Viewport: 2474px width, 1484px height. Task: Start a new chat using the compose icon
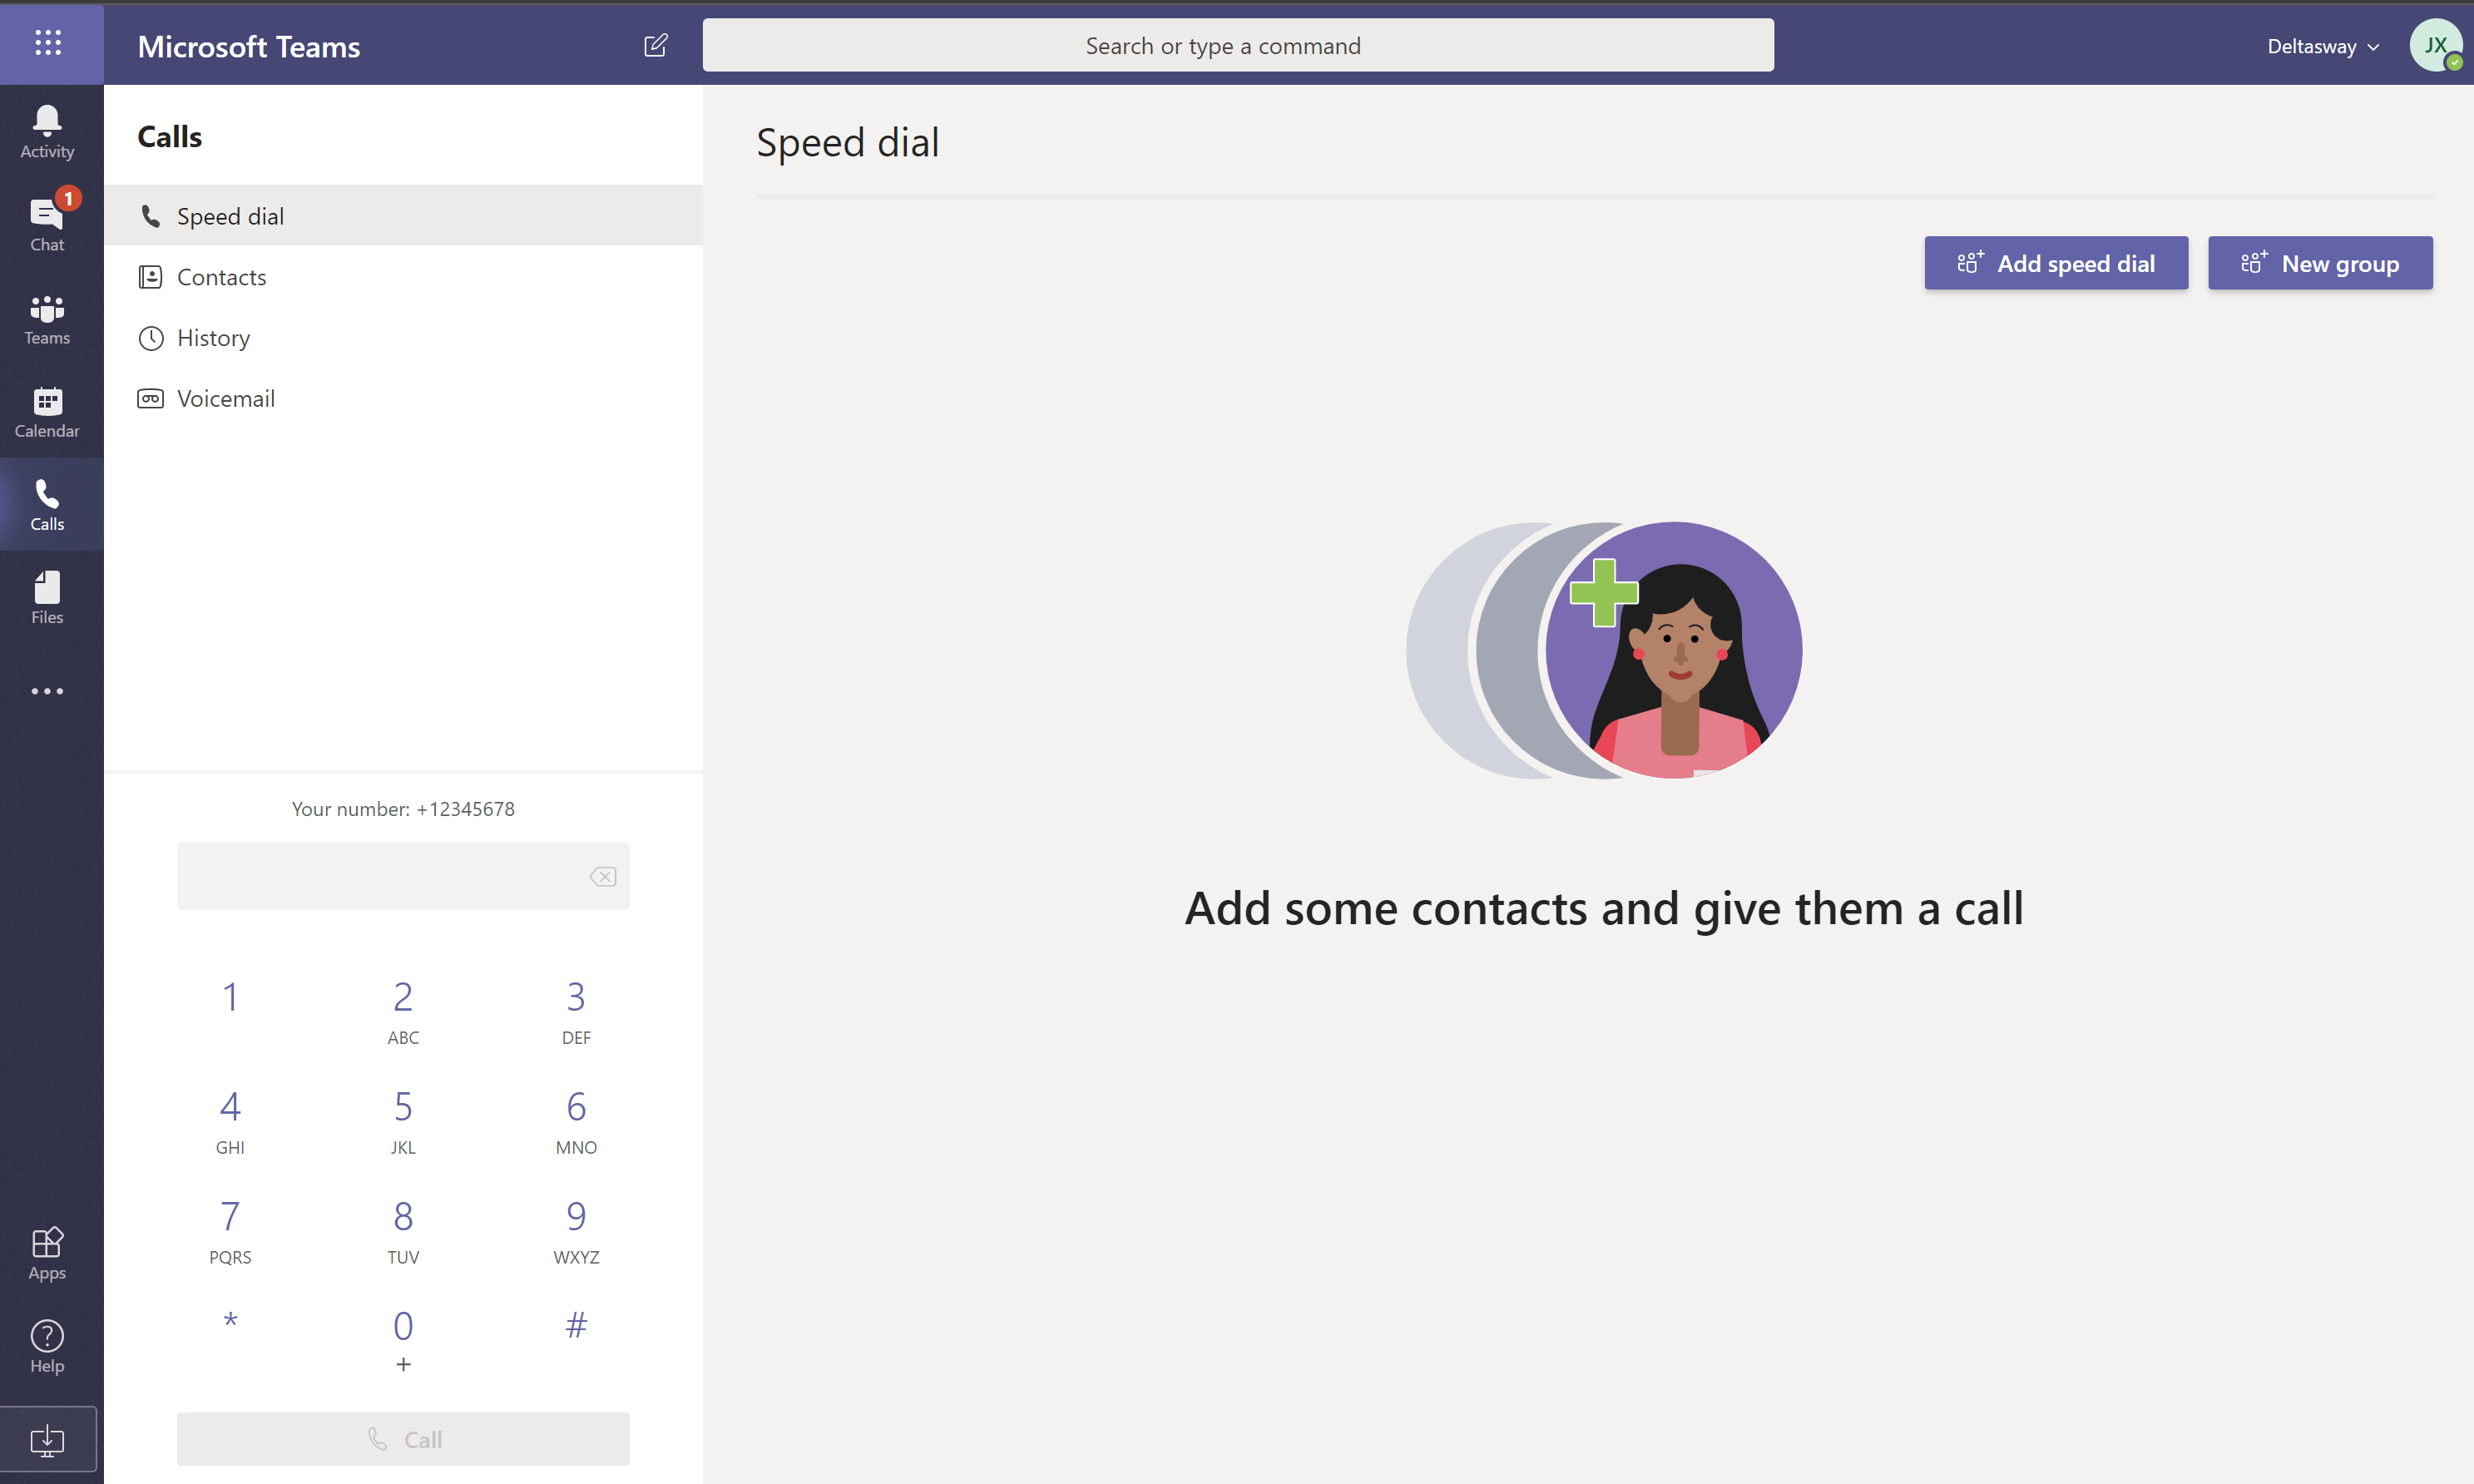click(x=656, y=45)
